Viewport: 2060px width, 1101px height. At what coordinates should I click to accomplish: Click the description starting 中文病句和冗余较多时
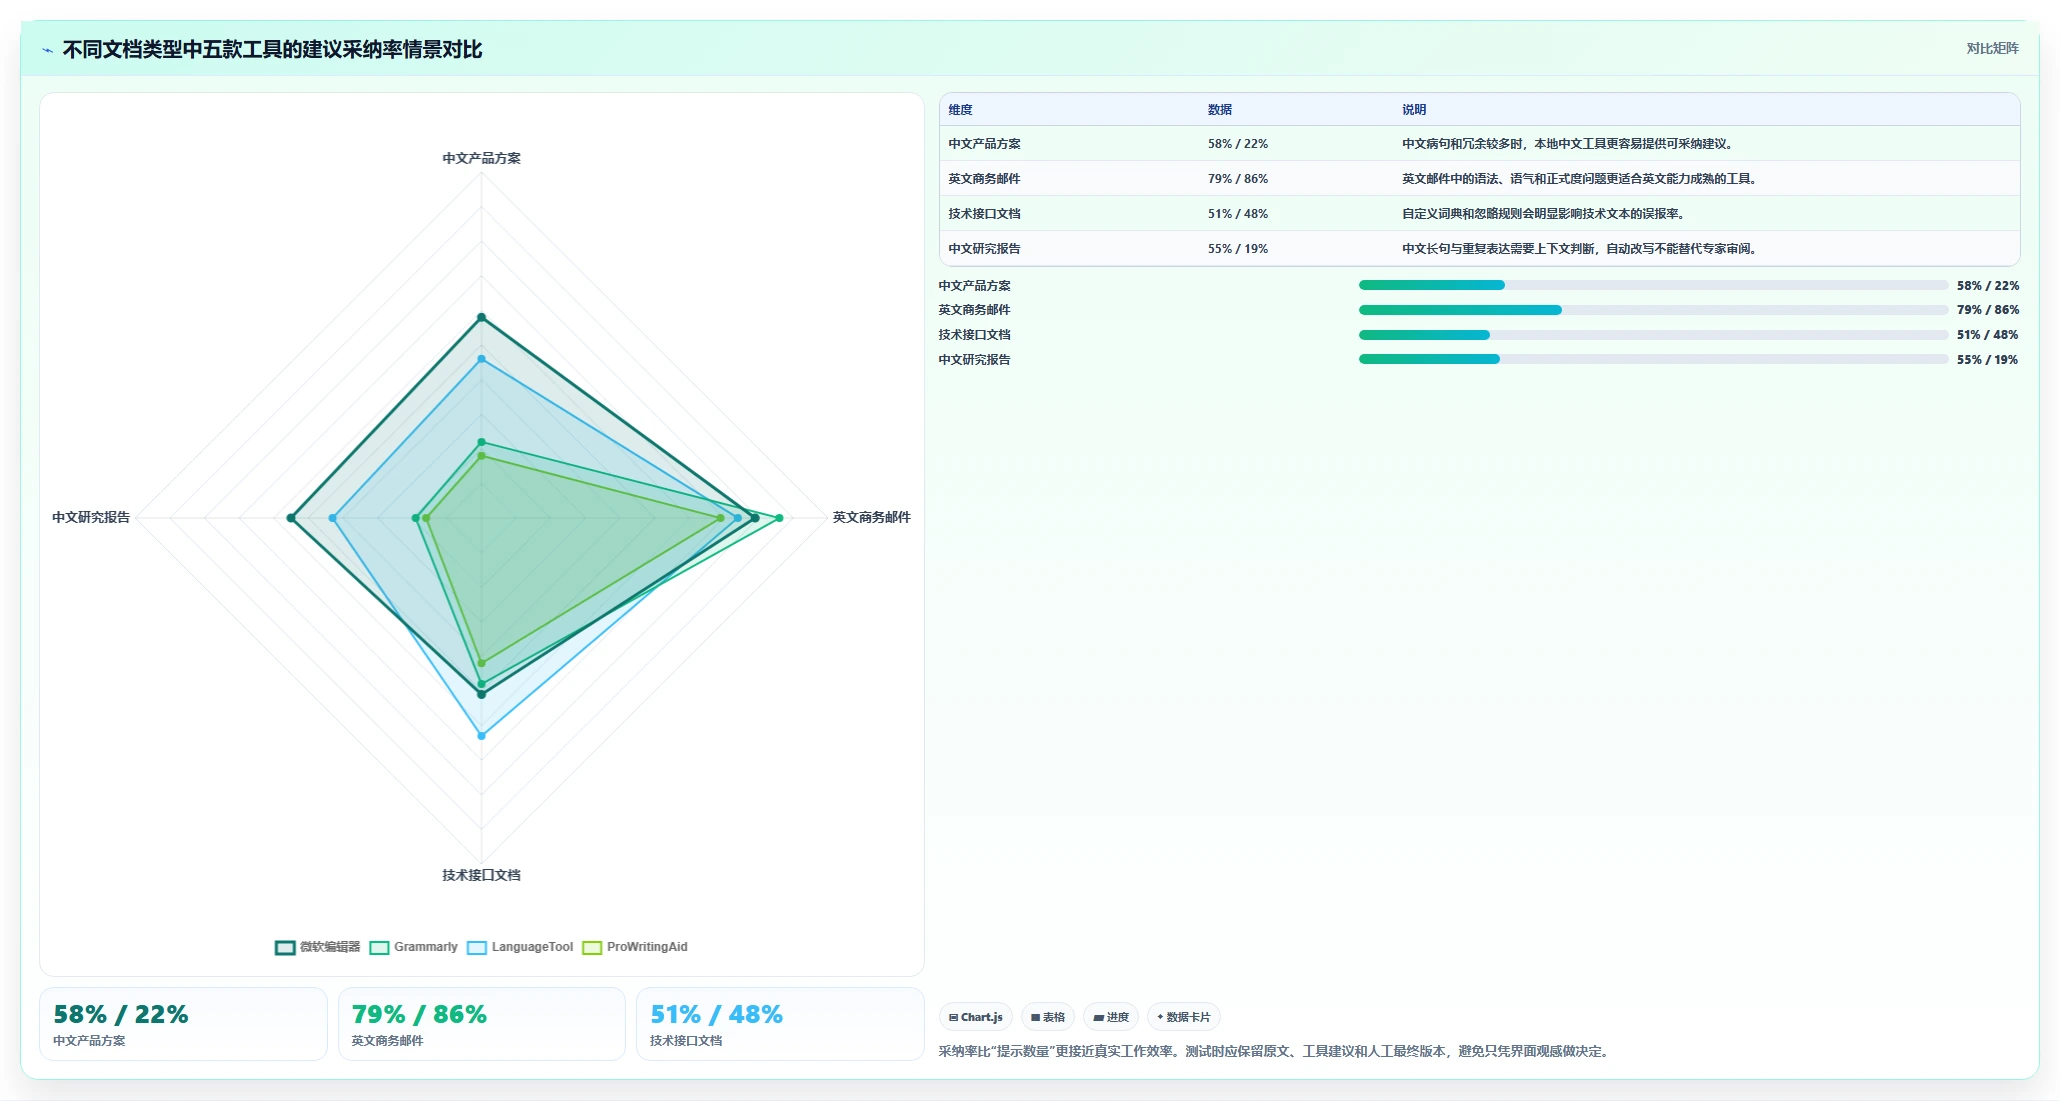1567,144
